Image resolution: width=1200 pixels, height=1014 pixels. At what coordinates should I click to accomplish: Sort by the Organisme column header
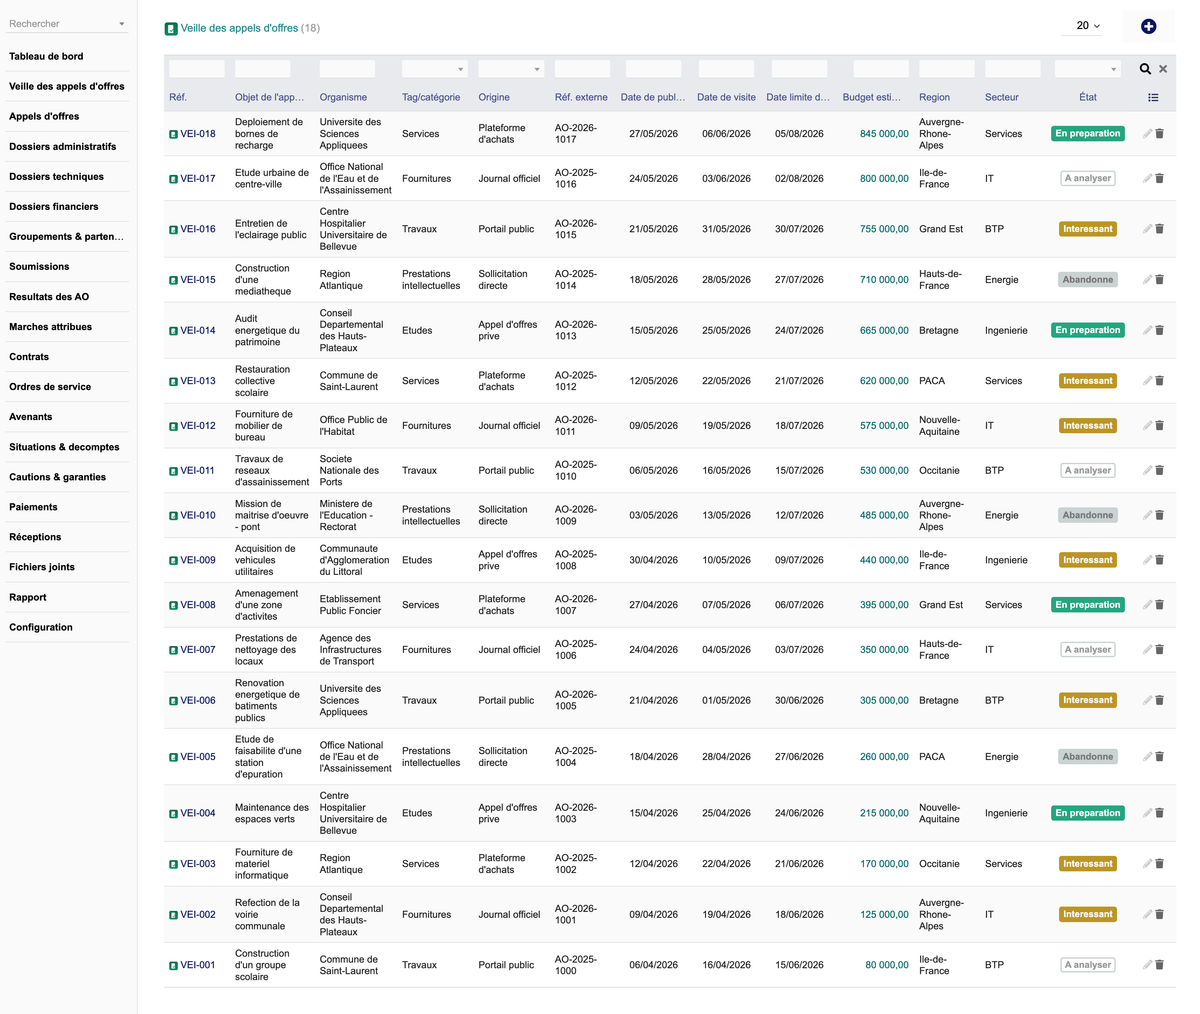click(343, 97)
